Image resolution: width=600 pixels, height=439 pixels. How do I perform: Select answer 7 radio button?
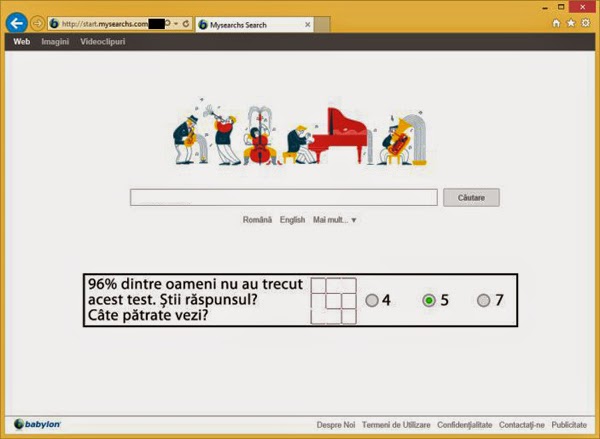point(484,300)
